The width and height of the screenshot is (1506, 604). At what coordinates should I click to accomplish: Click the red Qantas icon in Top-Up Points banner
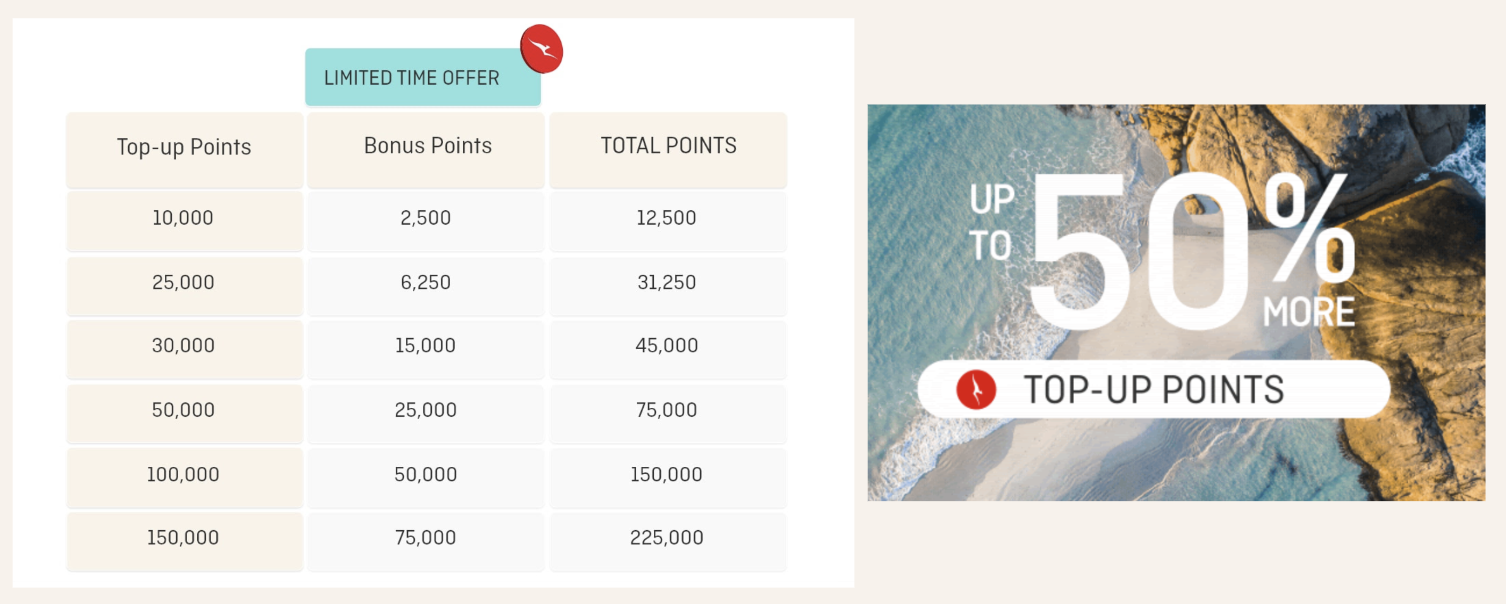click(976, 389)
